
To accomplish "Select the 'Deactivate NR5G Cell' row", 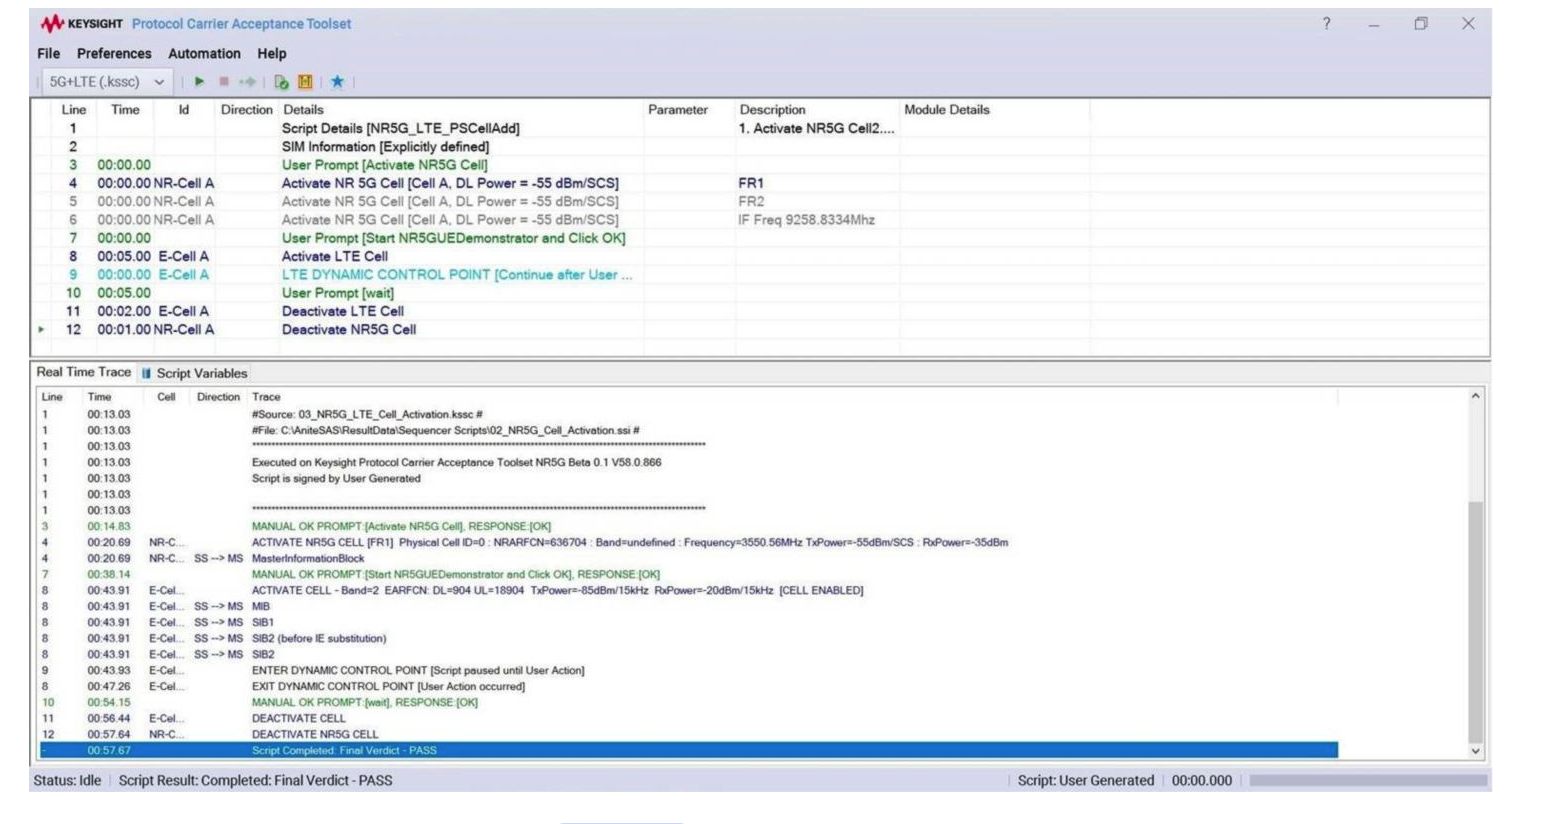I will [x=348, y=329].
